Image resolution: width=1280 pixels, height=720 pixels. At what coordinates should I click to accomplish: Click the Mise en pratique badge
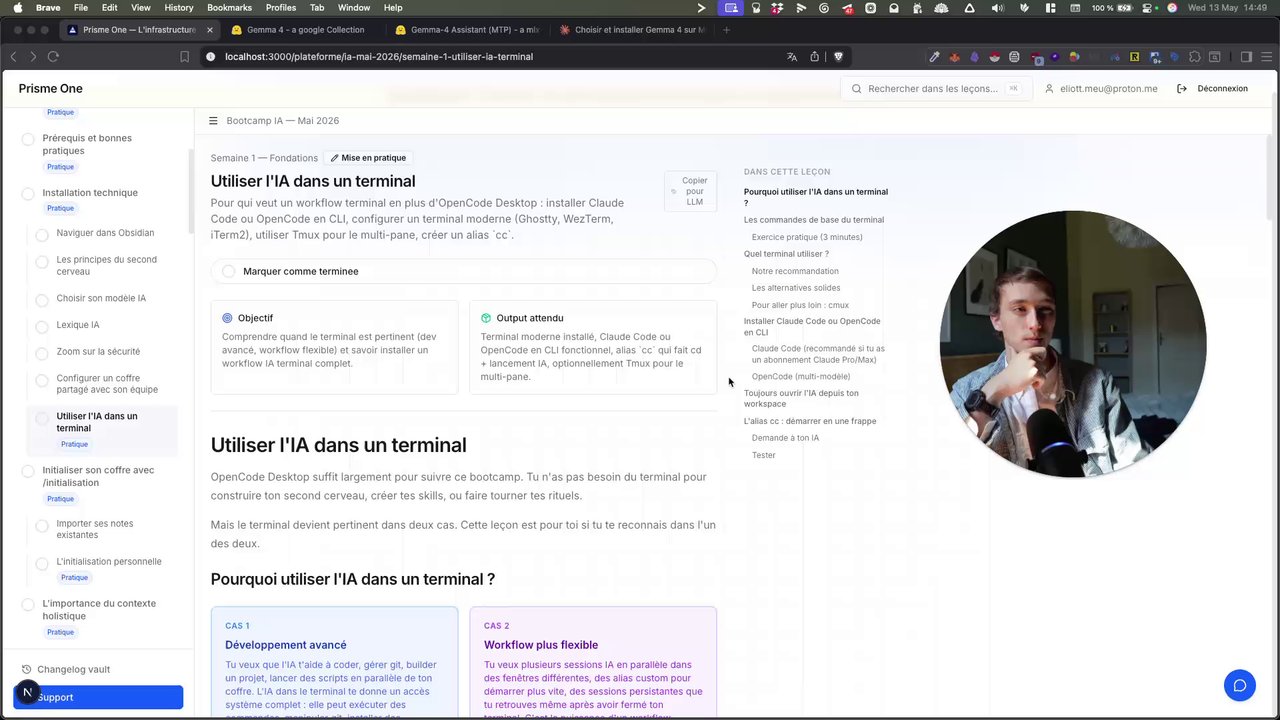coord(369,158)
